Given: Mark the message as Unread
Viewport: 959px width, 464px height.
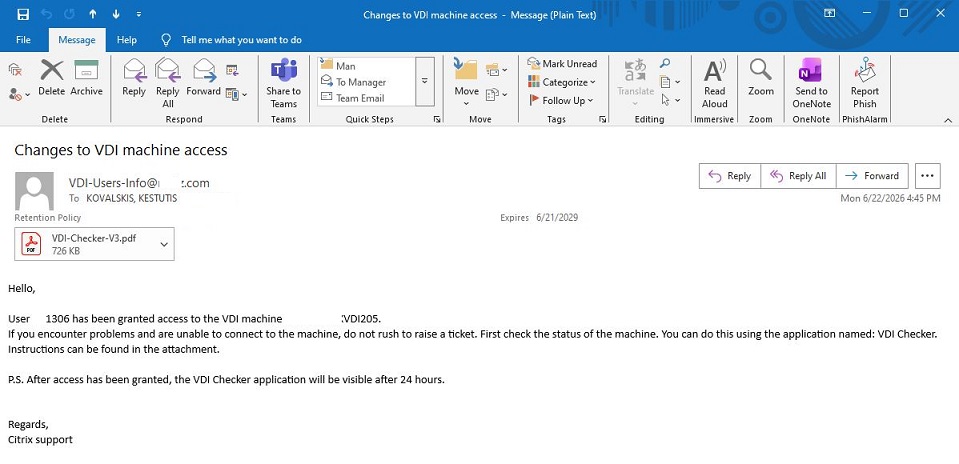Looking at the screenshot, I should (x=563, y=64).
